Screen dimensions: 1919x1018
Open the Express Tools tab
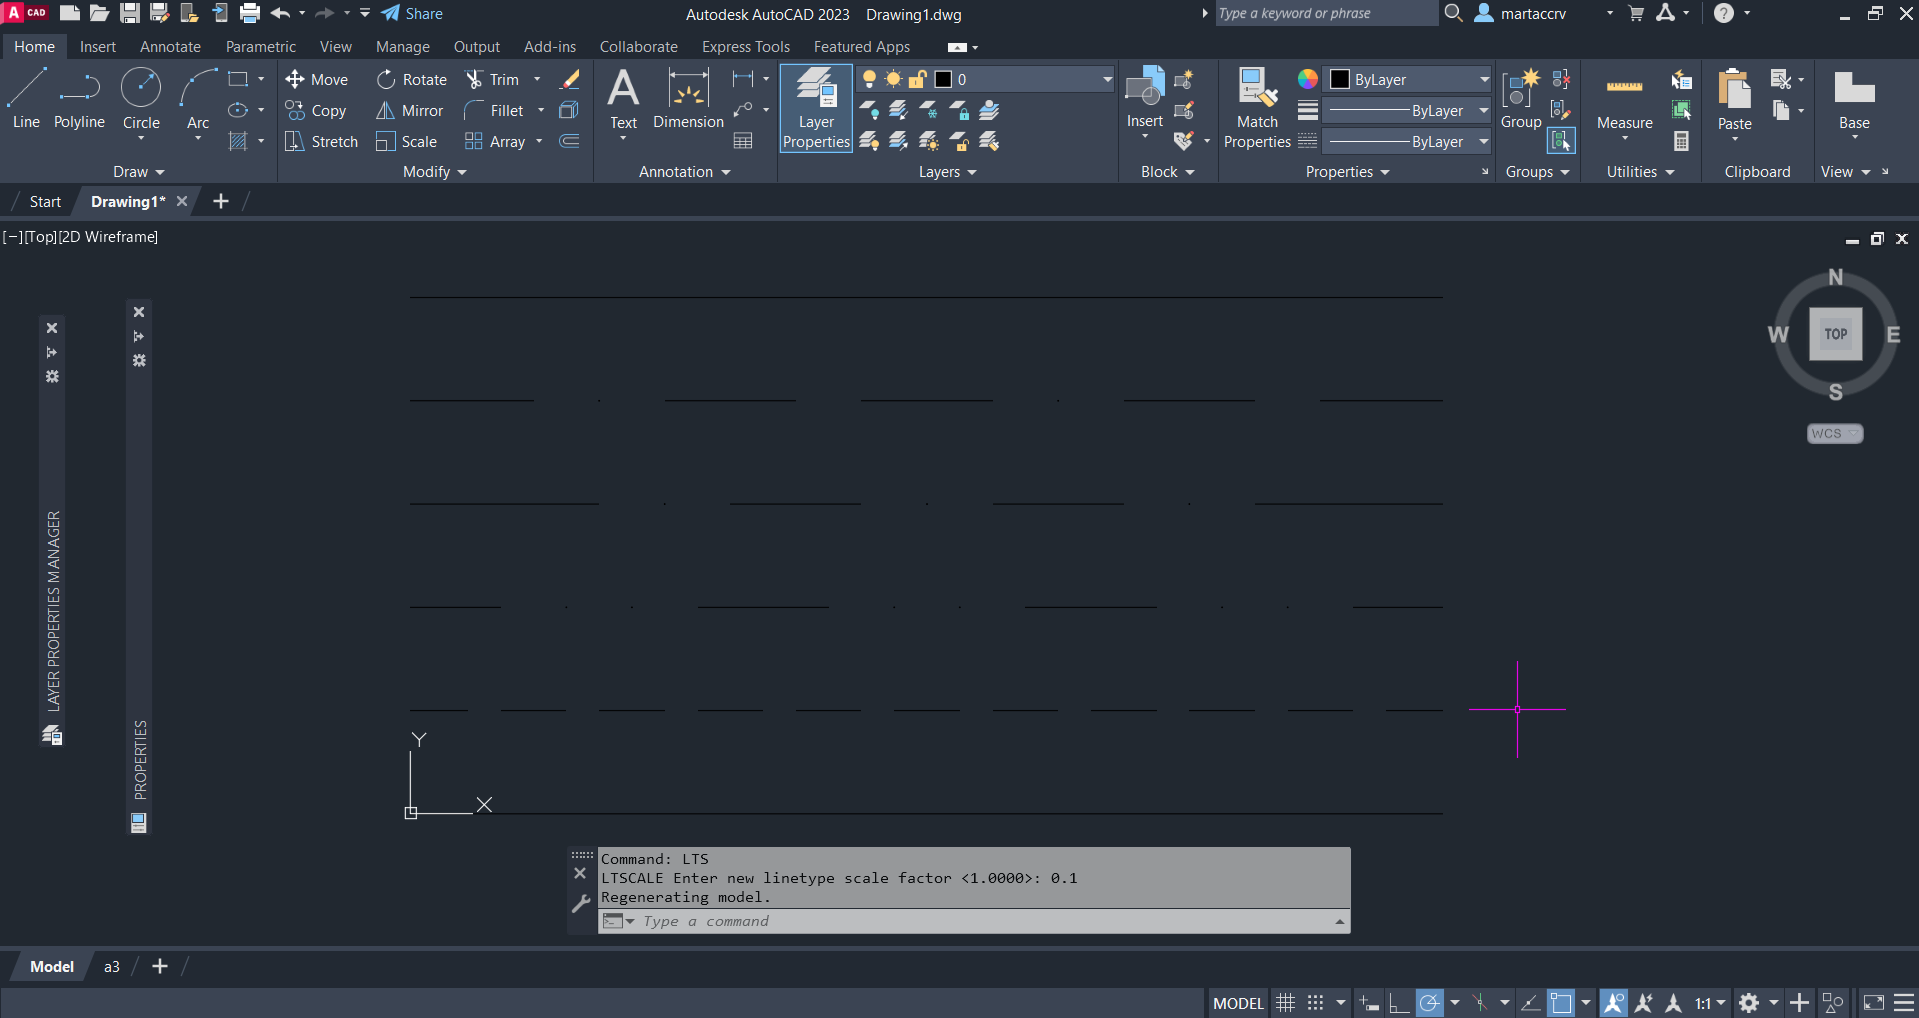(746, 47)
